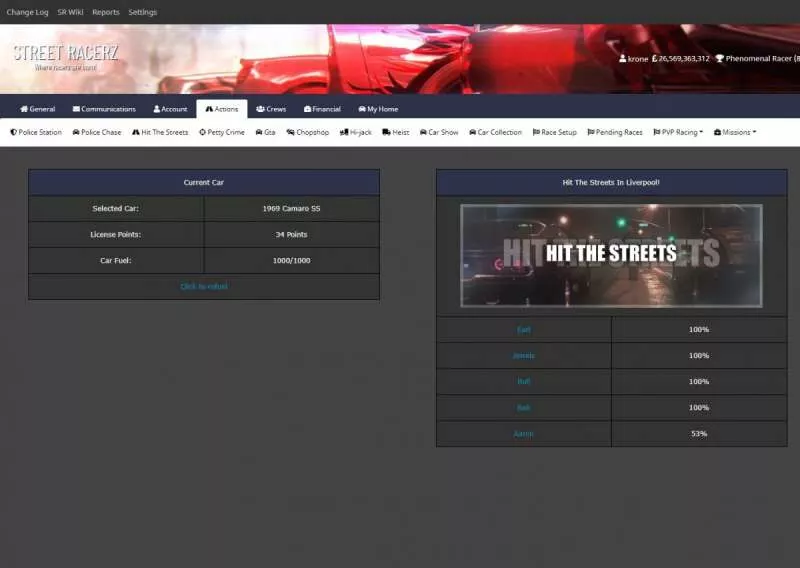800x568 pixels.
Task: Expand the PVP Racing dropdown
Action: (x=677, y=132)
